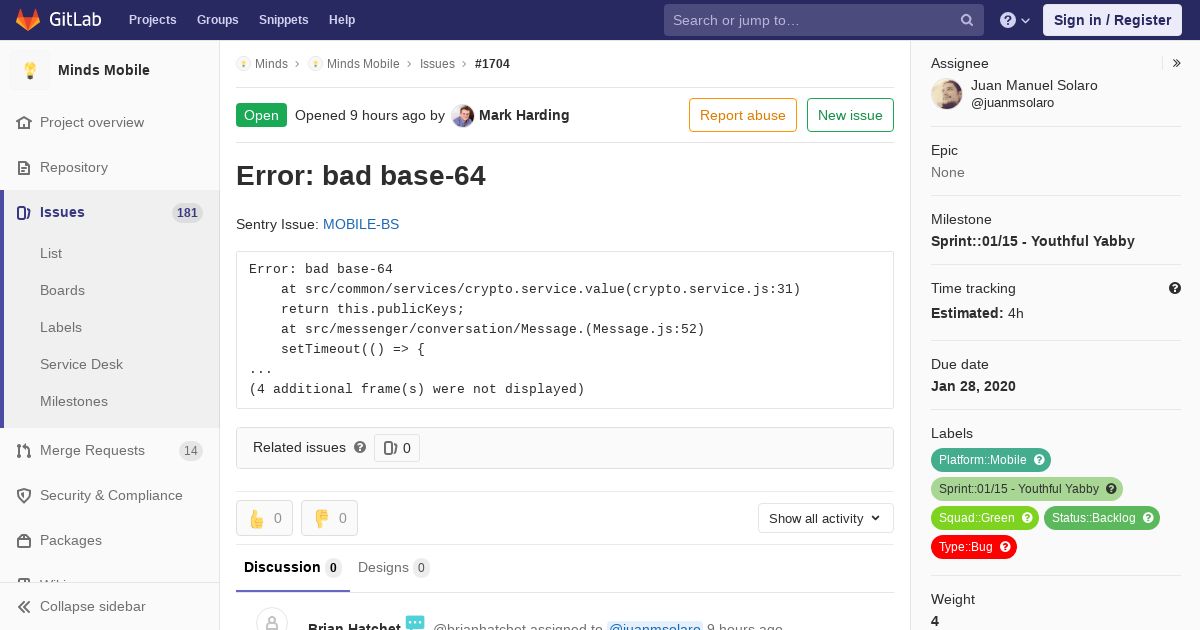Viewport: 1200px width, 630px height.
Task: Click the Report abuse button
Action: click(743, 115)
